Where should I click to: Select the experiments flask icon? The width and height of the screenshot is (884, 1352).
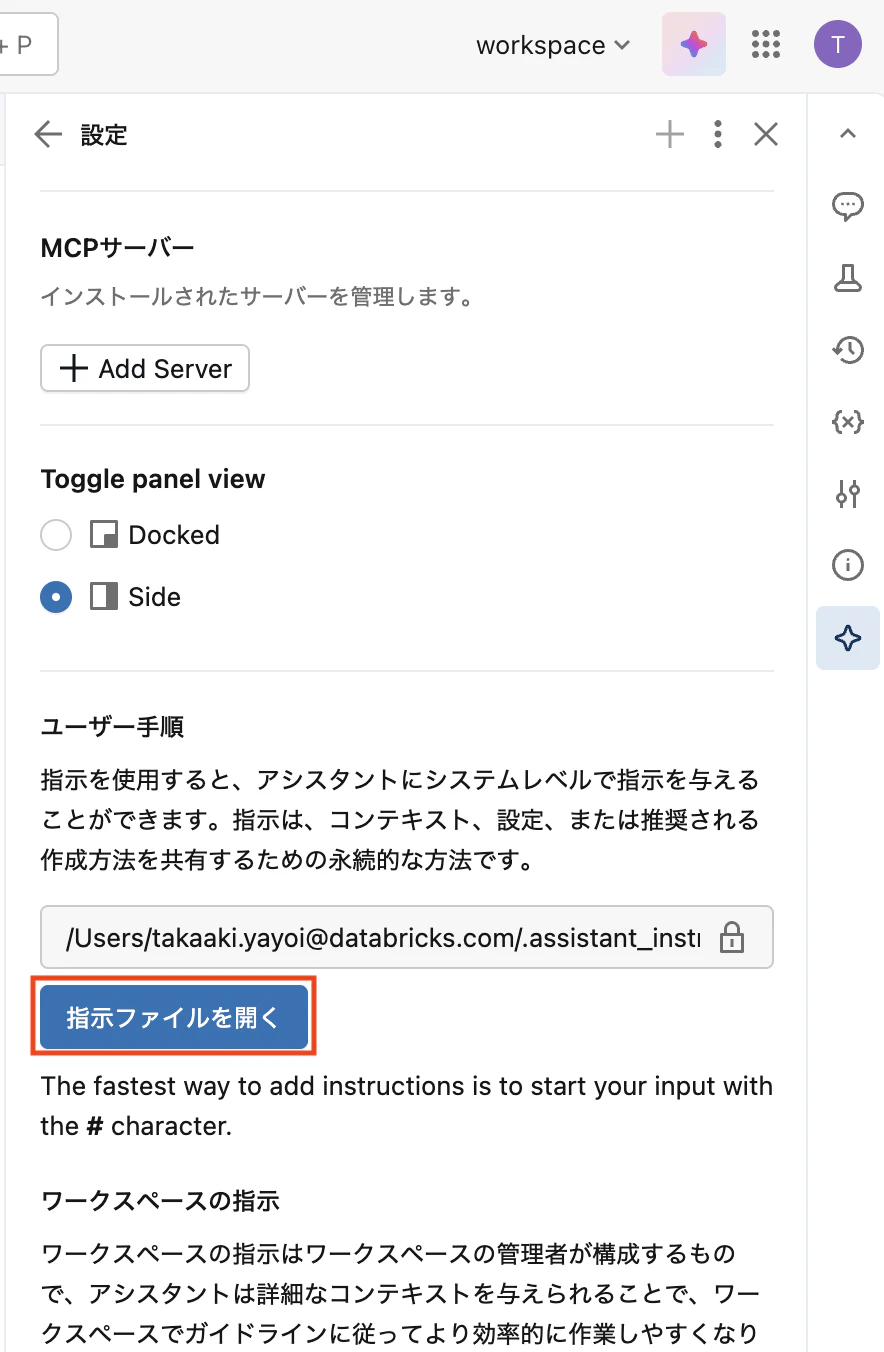[x=847, y=278]
